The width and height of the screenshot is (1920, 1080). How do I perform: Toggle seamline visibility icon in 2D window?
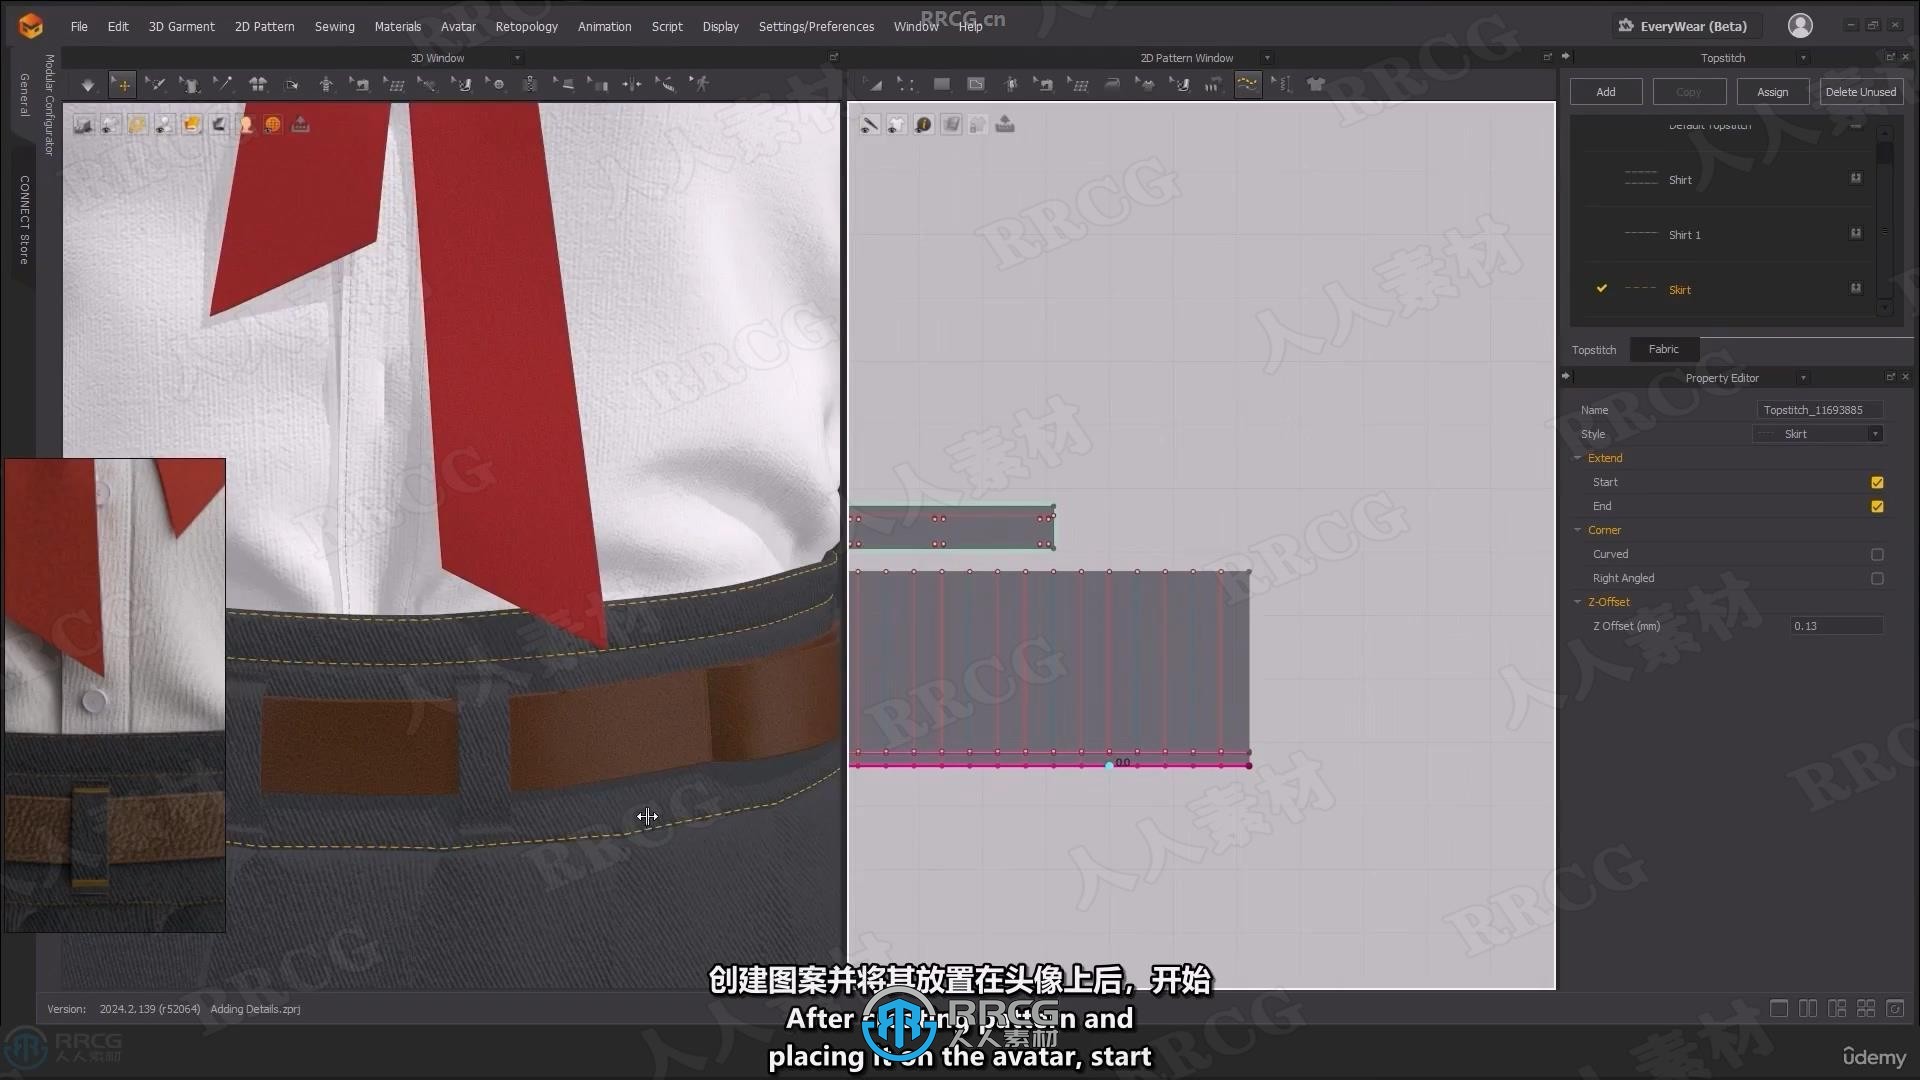(870, 124)
